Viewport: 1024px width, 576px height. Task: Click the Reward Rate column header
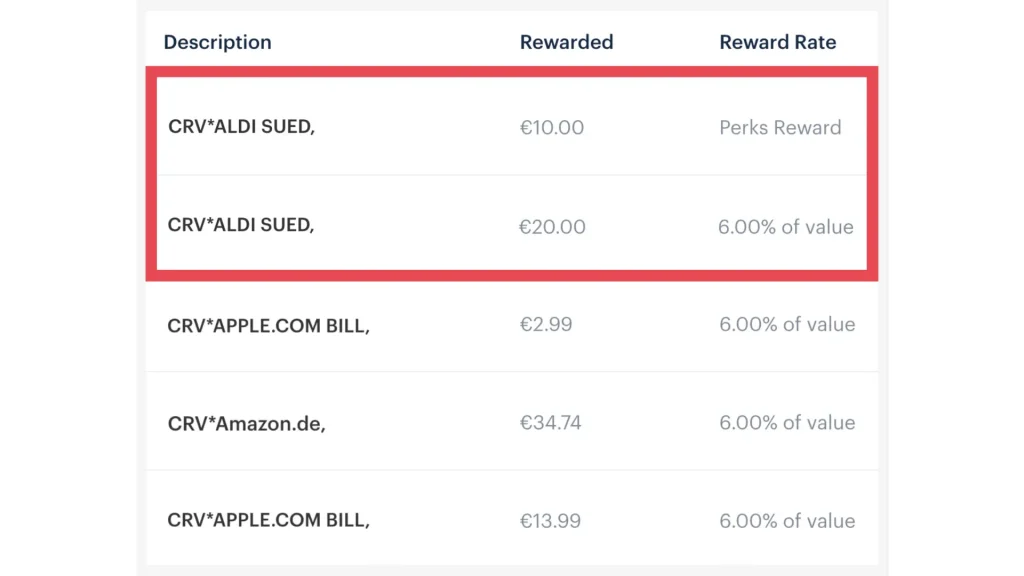pos(777,42)
